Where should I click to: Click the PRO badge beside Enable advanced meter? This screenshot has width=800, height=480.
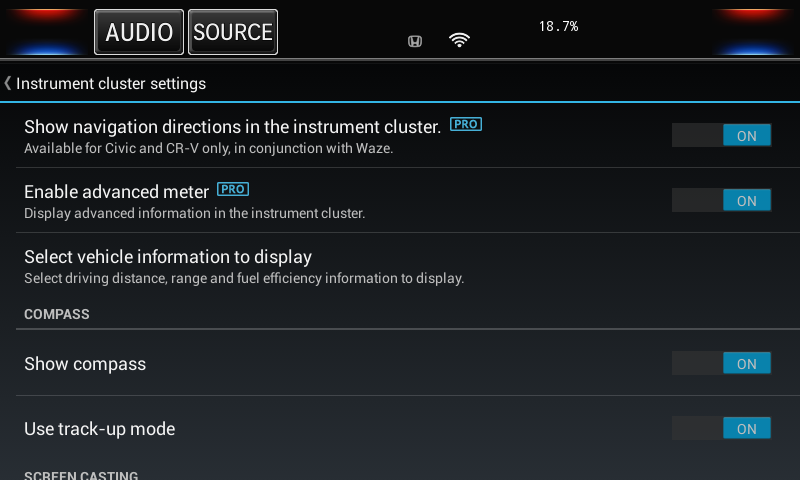233,189
